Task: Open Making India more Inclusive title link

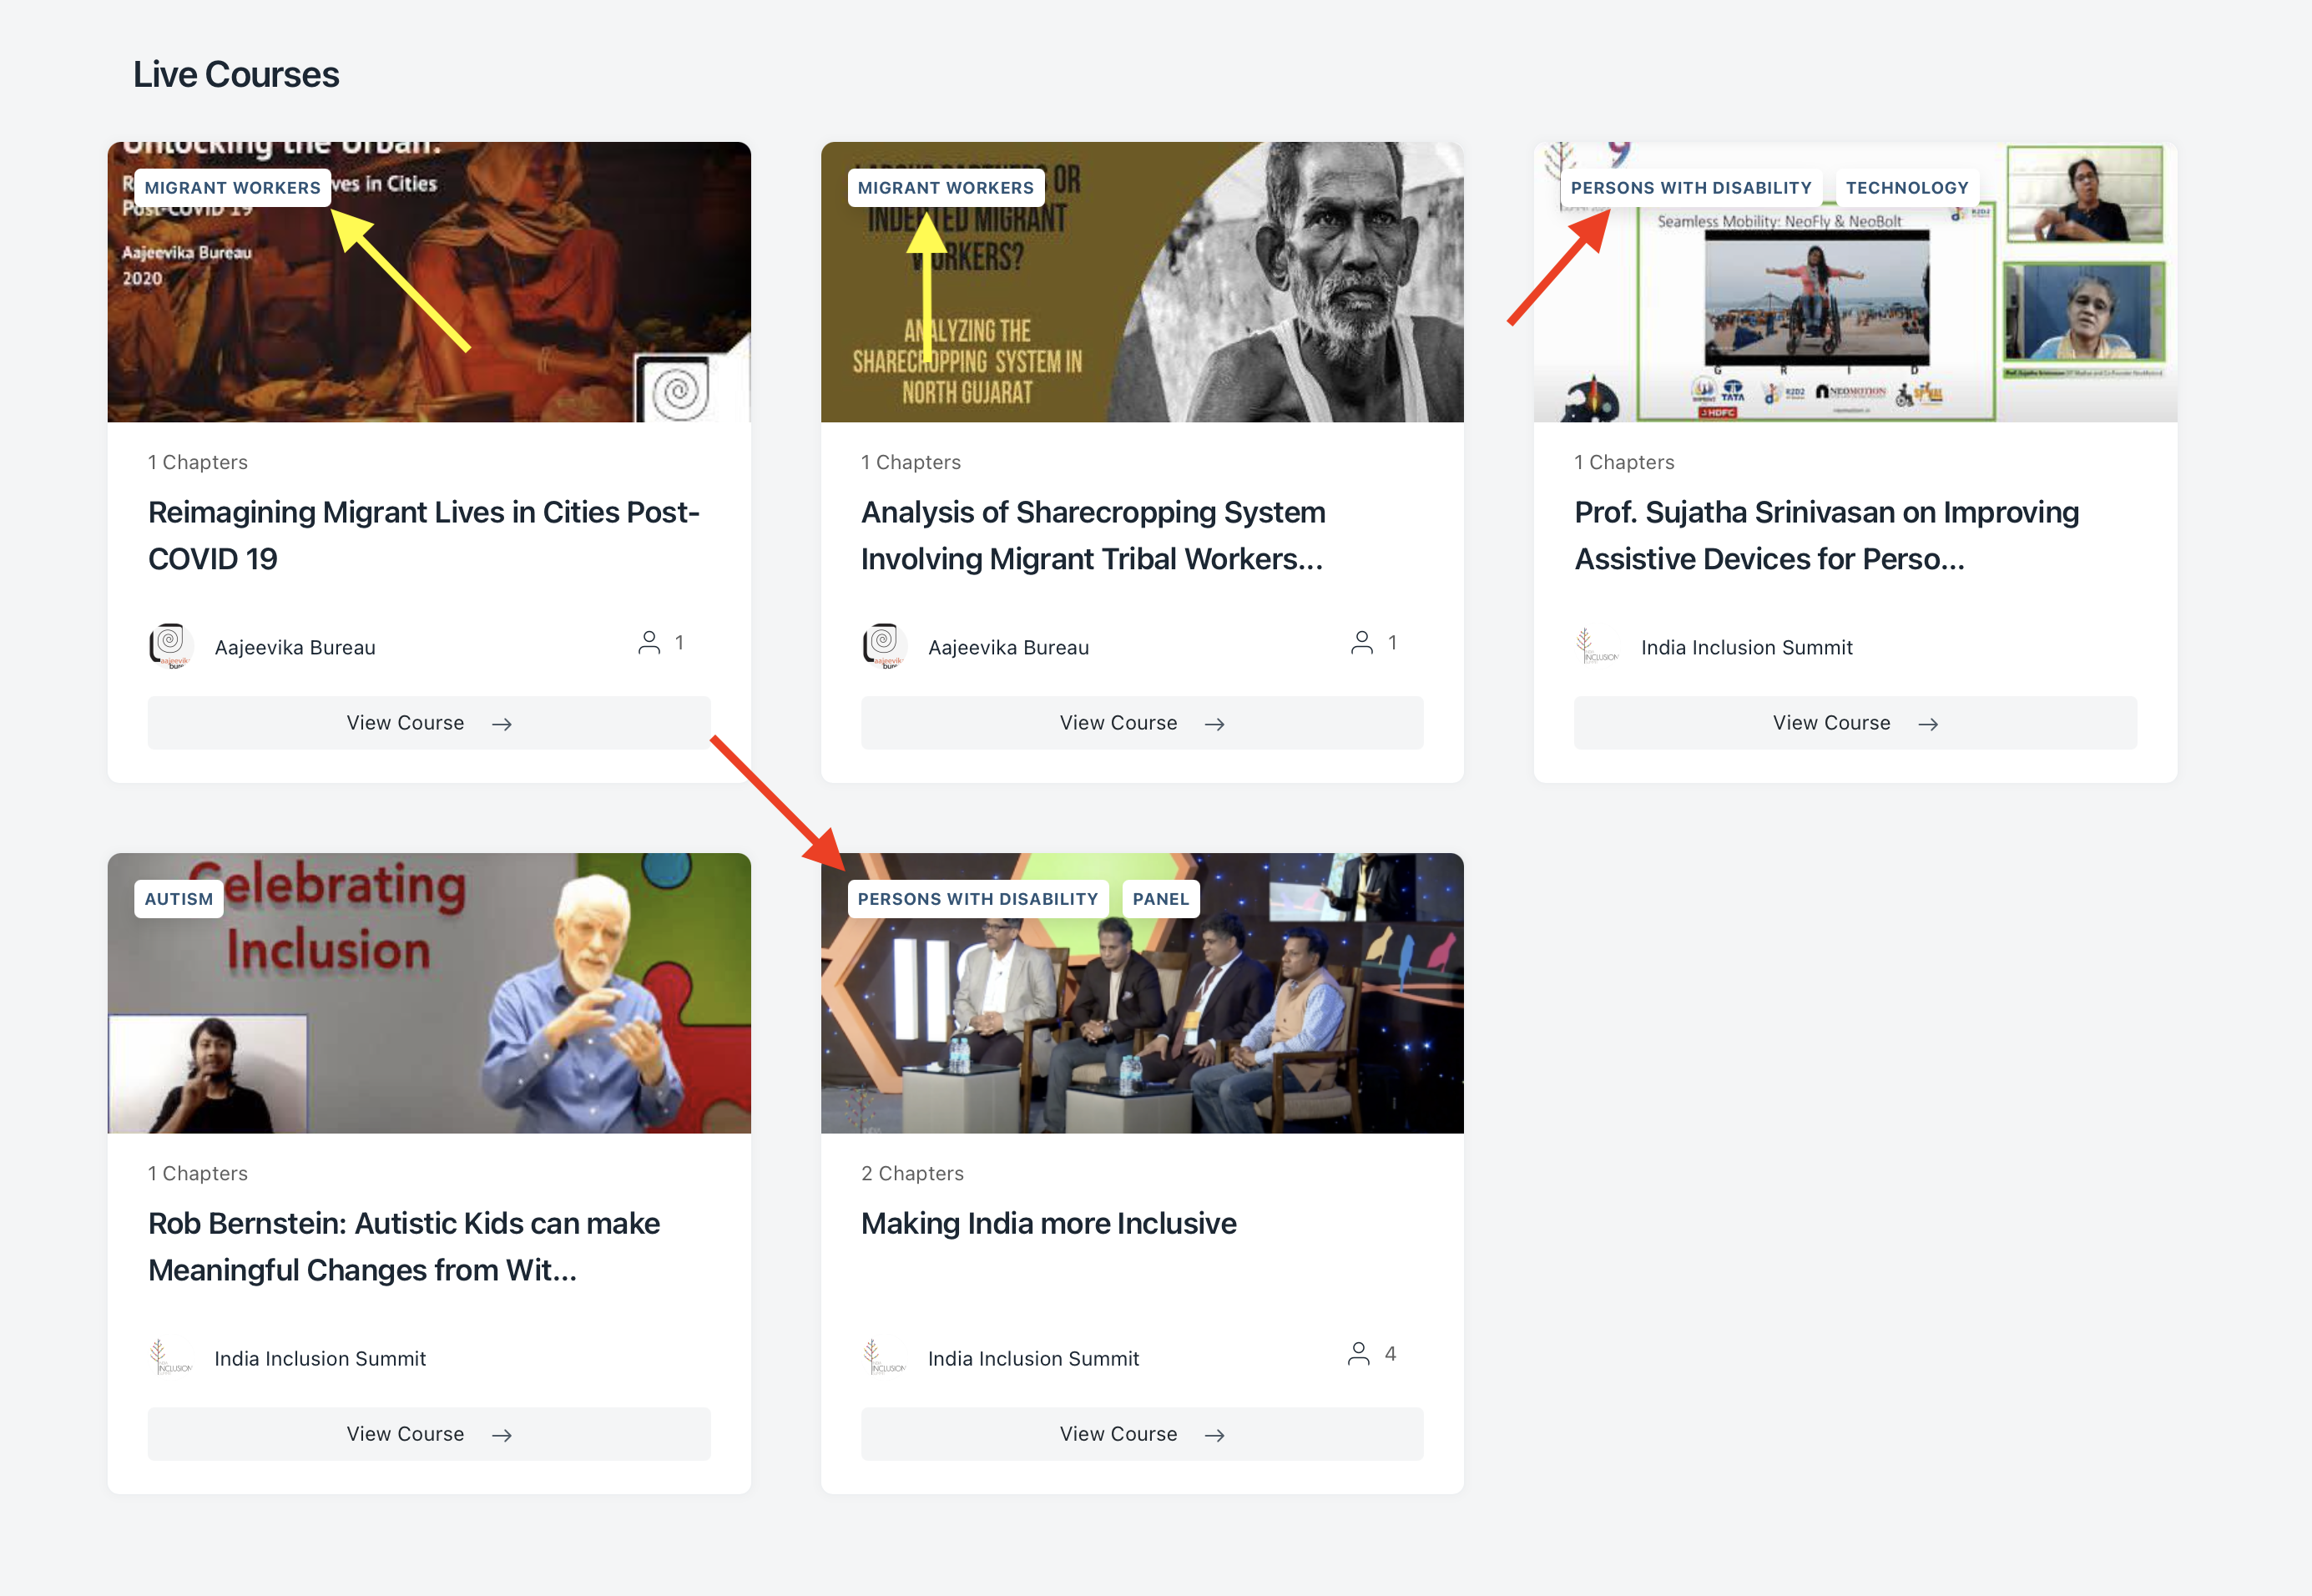Action: pos(1048,1223)
